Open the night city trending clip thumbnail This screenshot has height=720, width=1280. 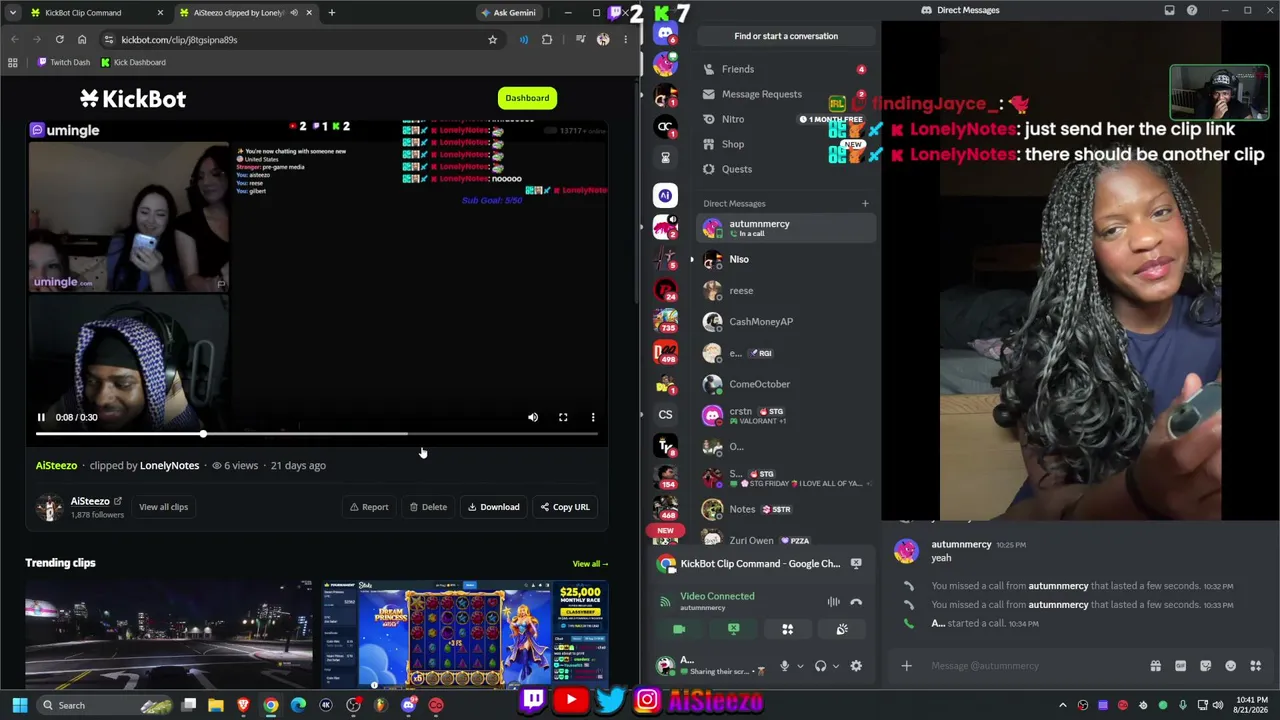(x=169, y=634)
